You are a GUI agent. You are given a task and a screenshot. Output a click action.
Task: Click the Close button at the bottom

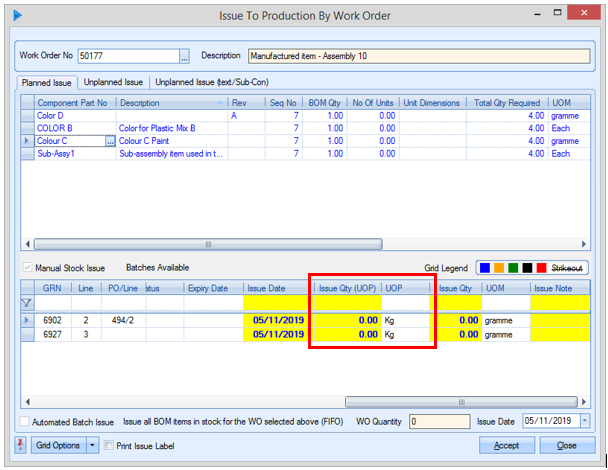(x=566, y=446)
